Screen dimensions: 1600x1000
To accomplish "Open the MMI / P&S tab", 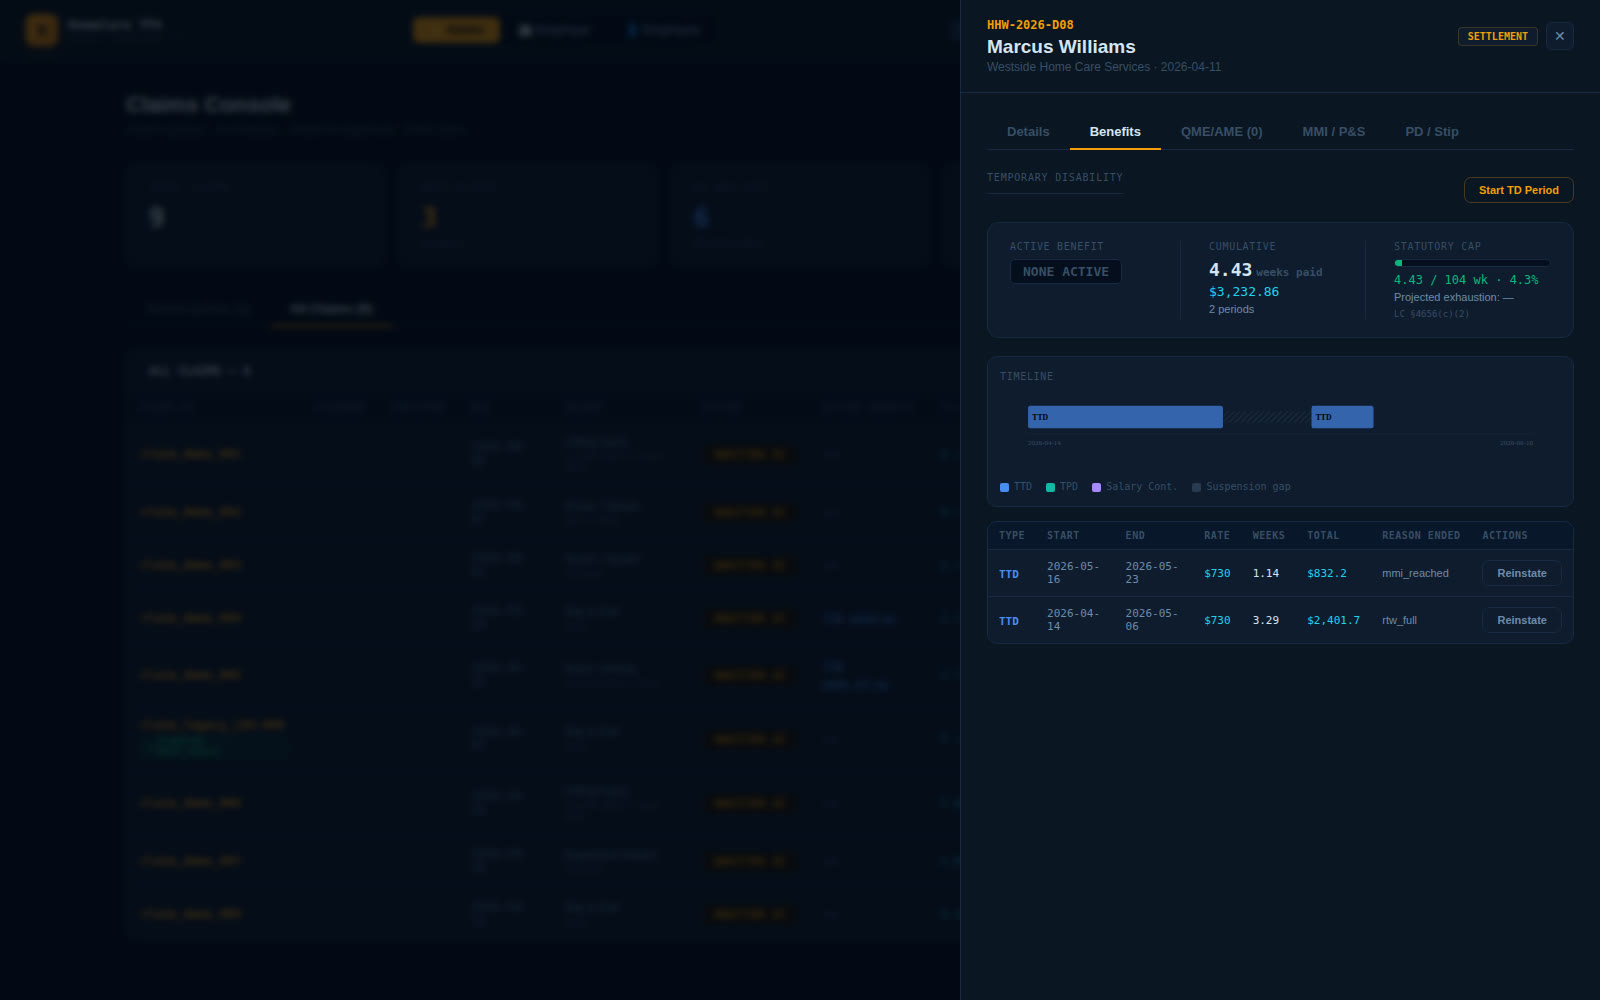I will (x=1333, y=132).
